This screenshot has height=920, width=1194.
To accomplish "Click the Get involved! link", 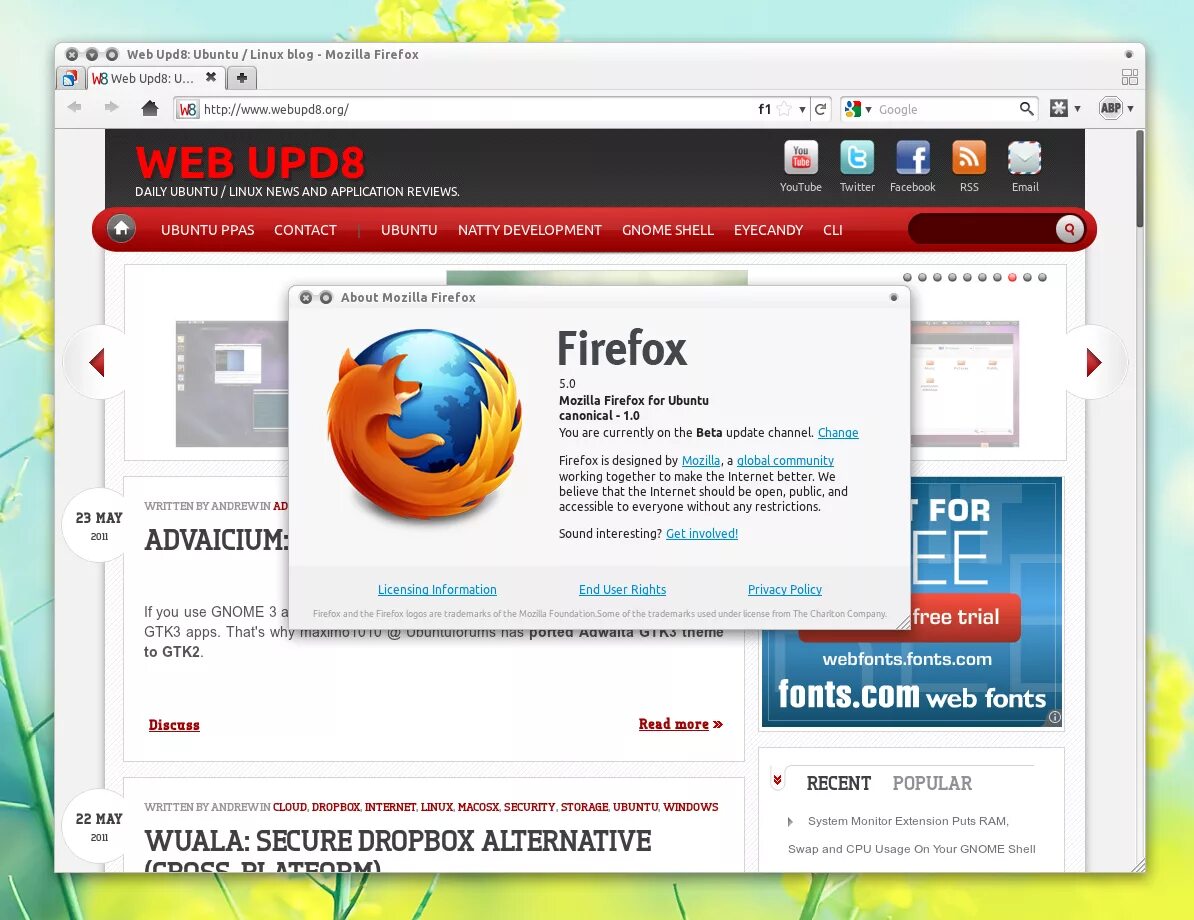I will pyautogui.click(x=701, y=534).
